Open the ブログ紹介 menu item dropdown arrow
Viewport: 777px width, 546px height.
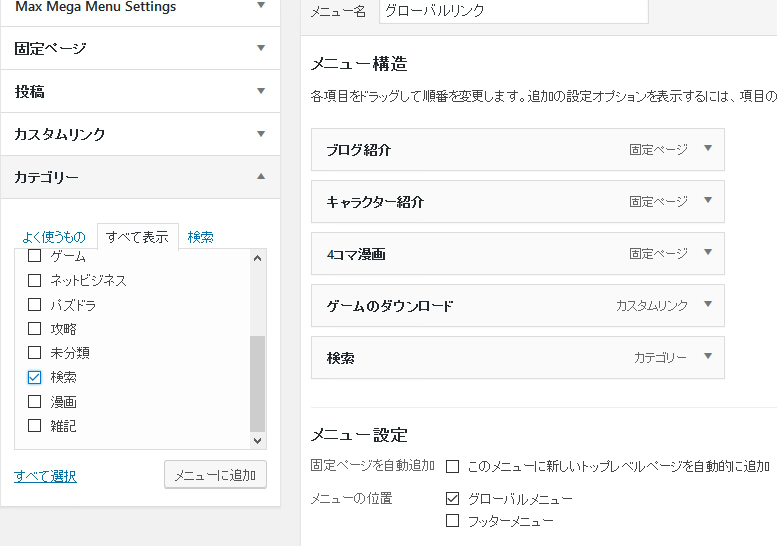coord(708,148)
